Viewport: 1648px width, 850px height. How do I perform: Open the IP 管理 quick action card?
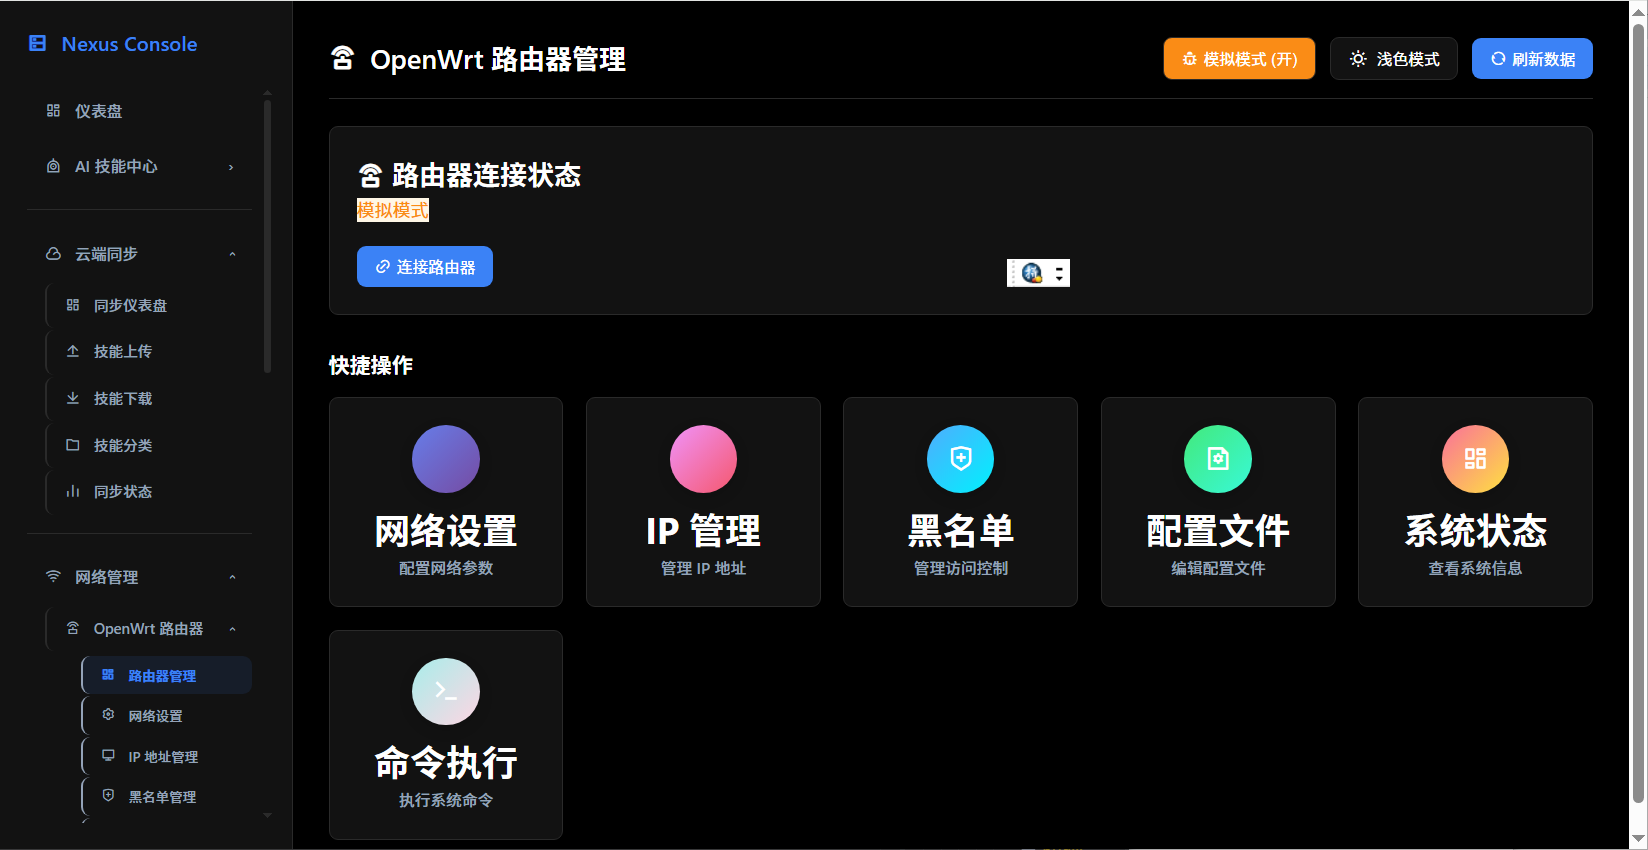703,502
